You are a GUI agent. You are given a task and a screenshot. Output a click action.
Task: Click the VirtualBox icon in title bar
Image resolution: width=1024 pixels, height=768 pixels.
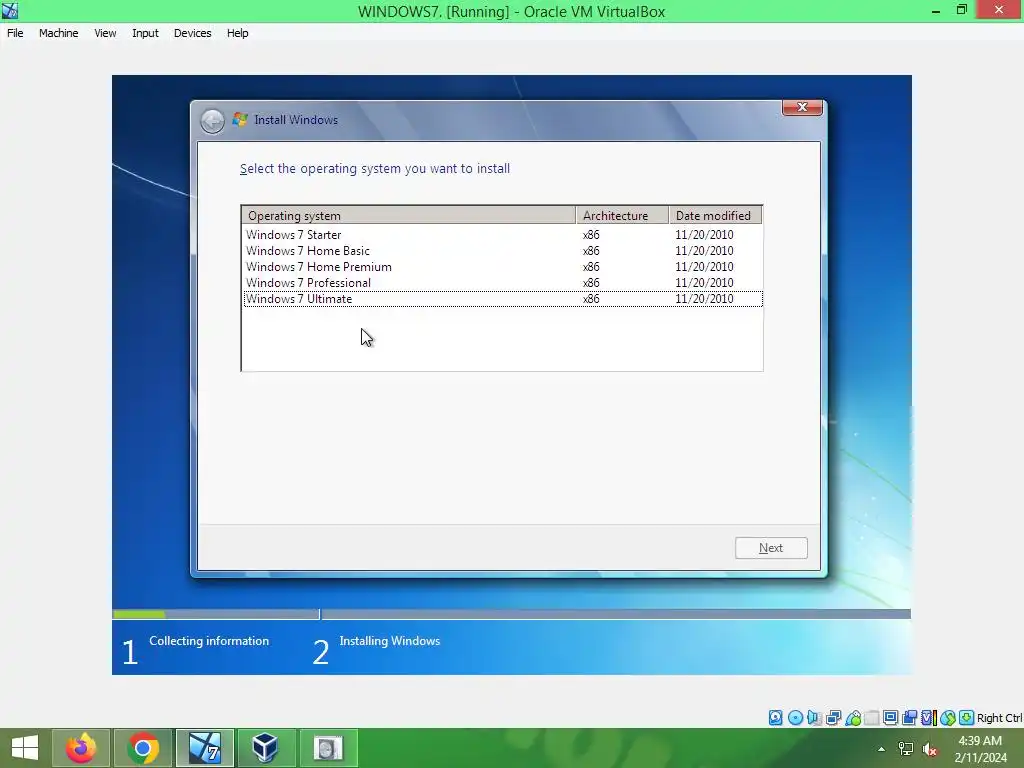(10, 10)
